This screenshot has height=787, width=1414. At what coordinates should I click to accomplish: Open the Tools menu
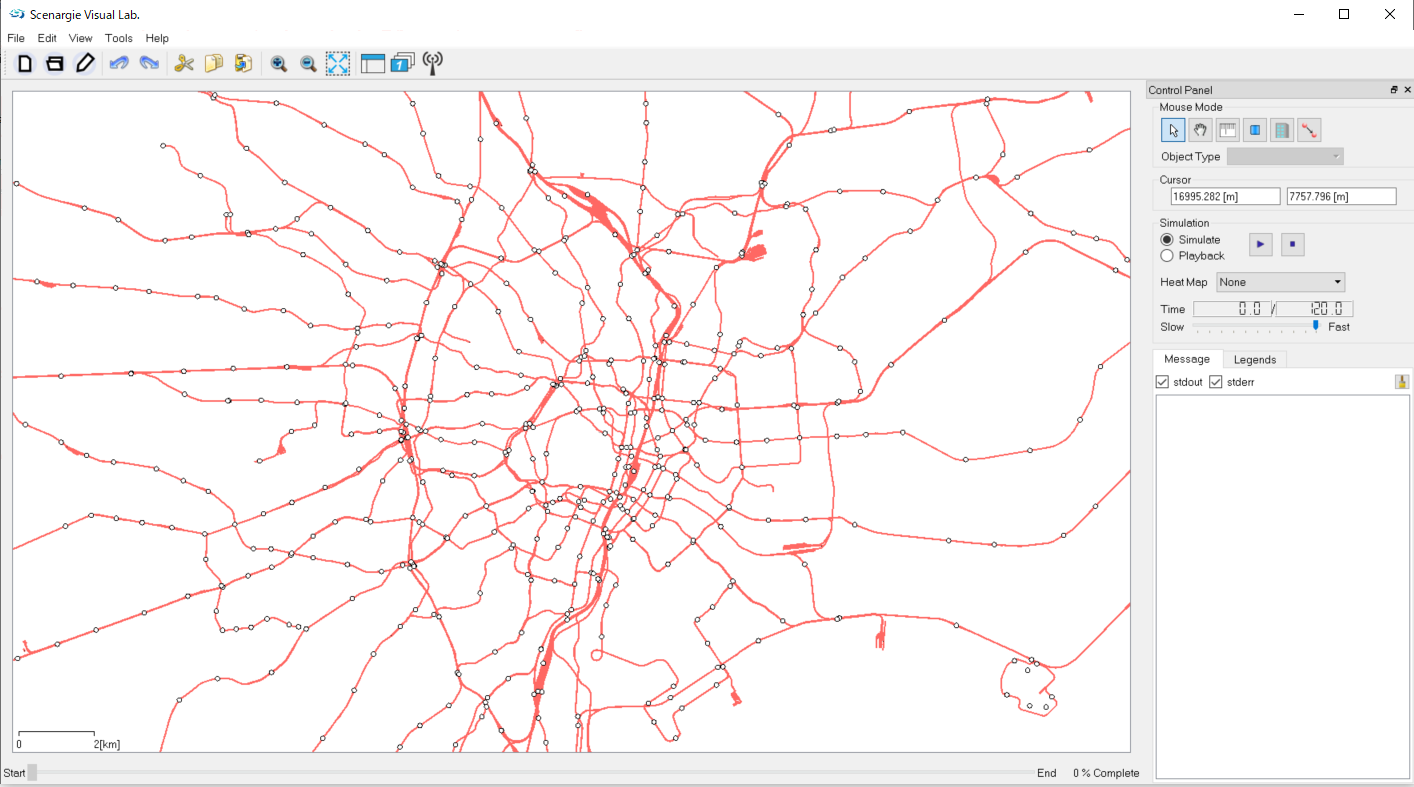(119, 38)
